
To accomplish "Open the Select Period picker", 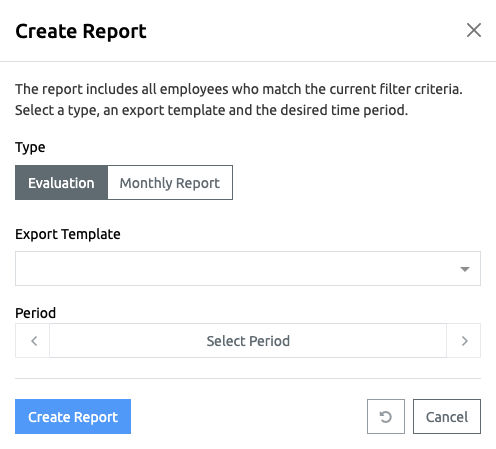I will pos(248,340).
